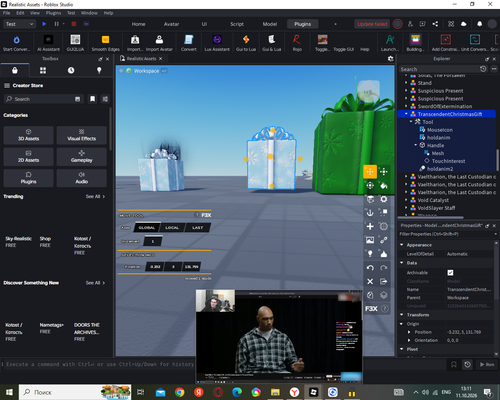
Task: Open the Toolbox recent tab clock icon
Action: 71,70
